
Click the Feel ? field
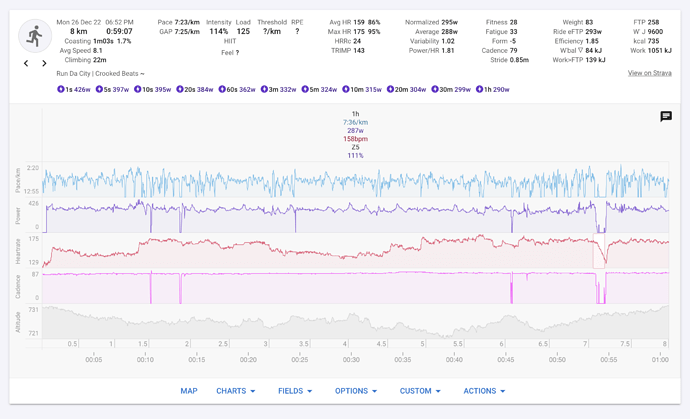(230, 53)
